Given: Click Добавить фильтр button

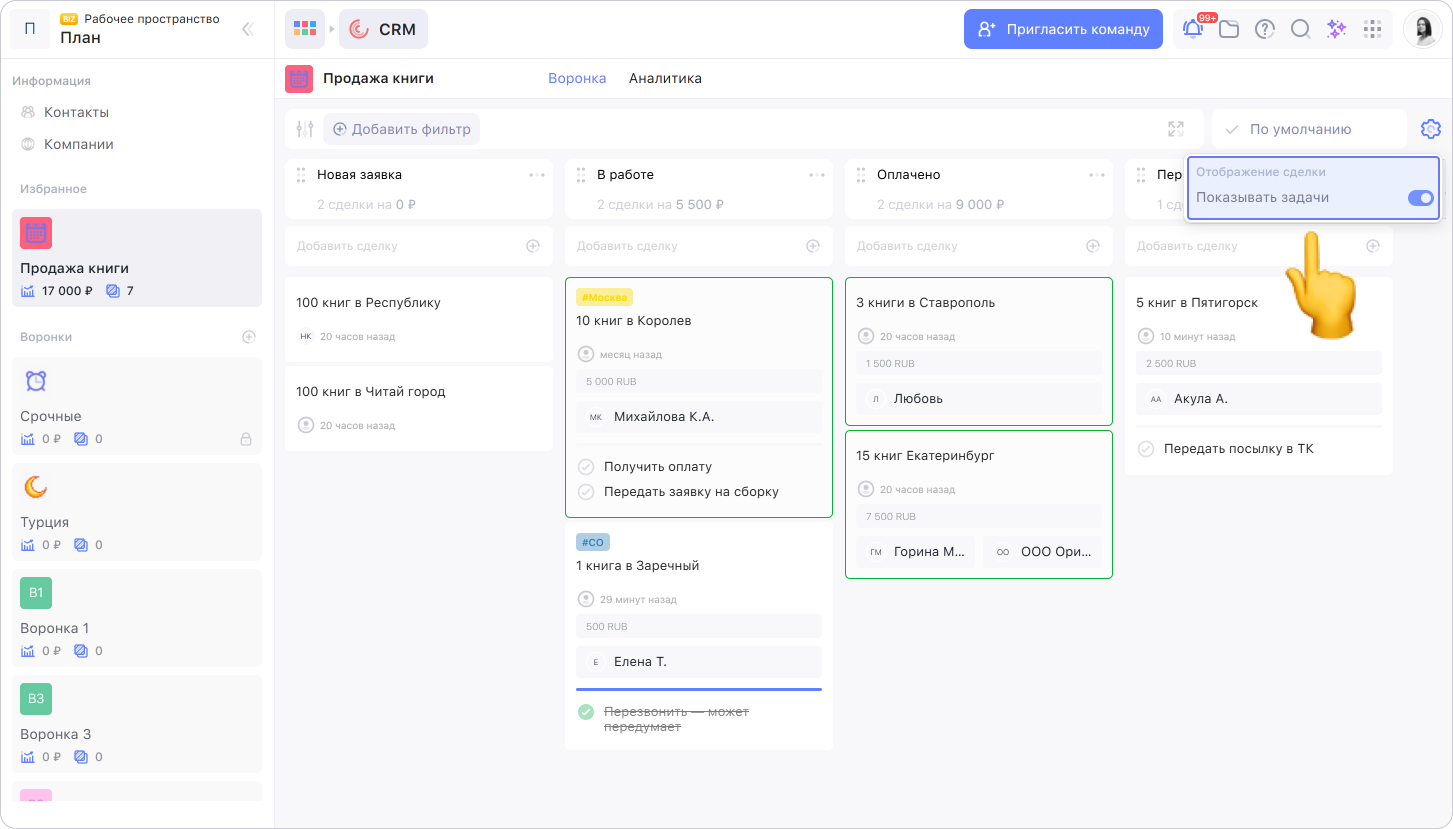Looking at the screenshot, I should 401,129.
